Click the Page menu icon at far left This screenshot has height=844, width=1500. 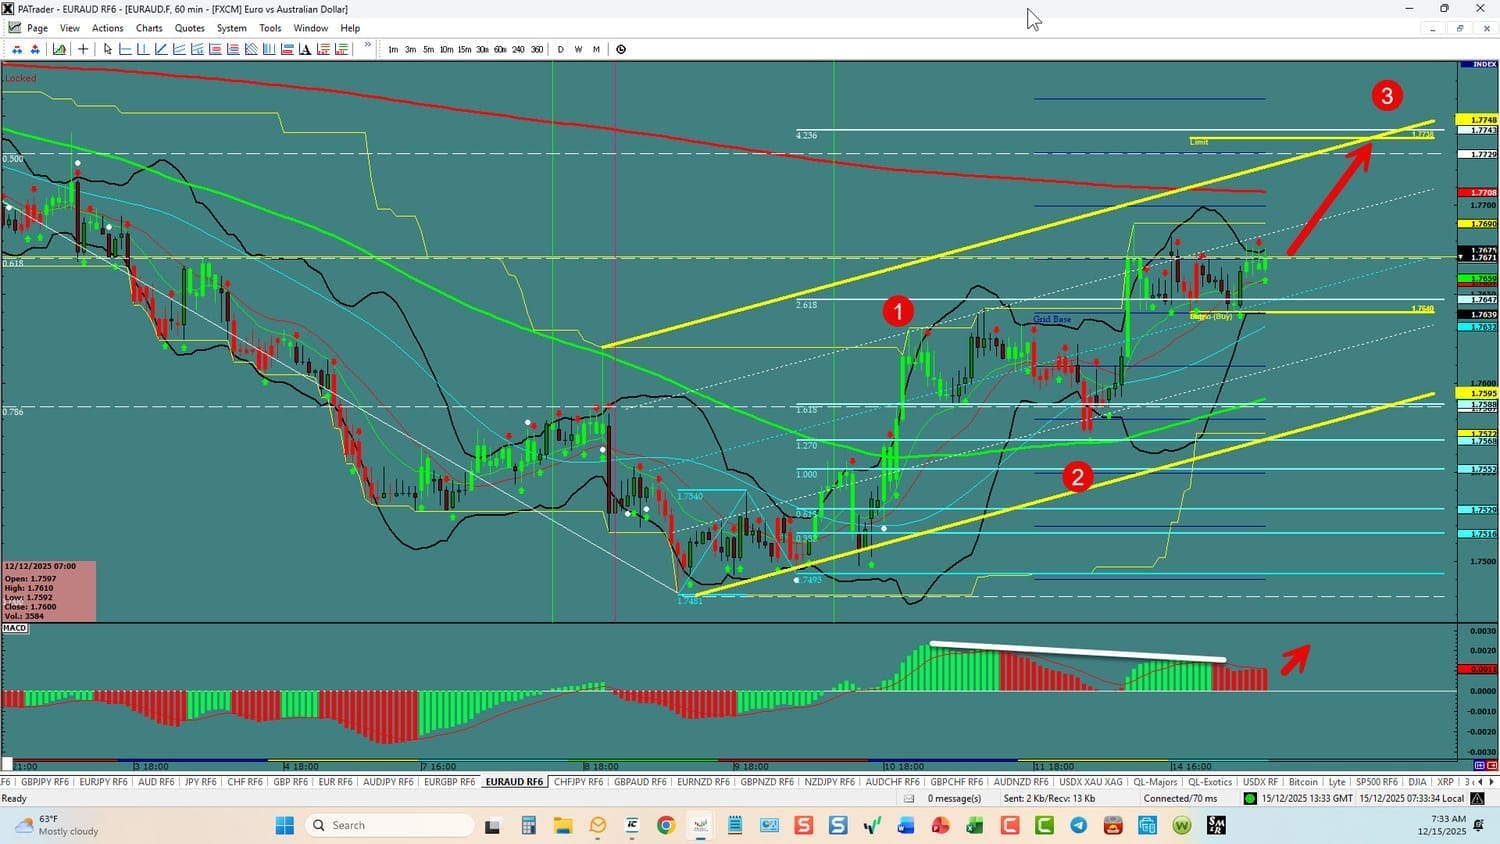(x=14, y=28)
